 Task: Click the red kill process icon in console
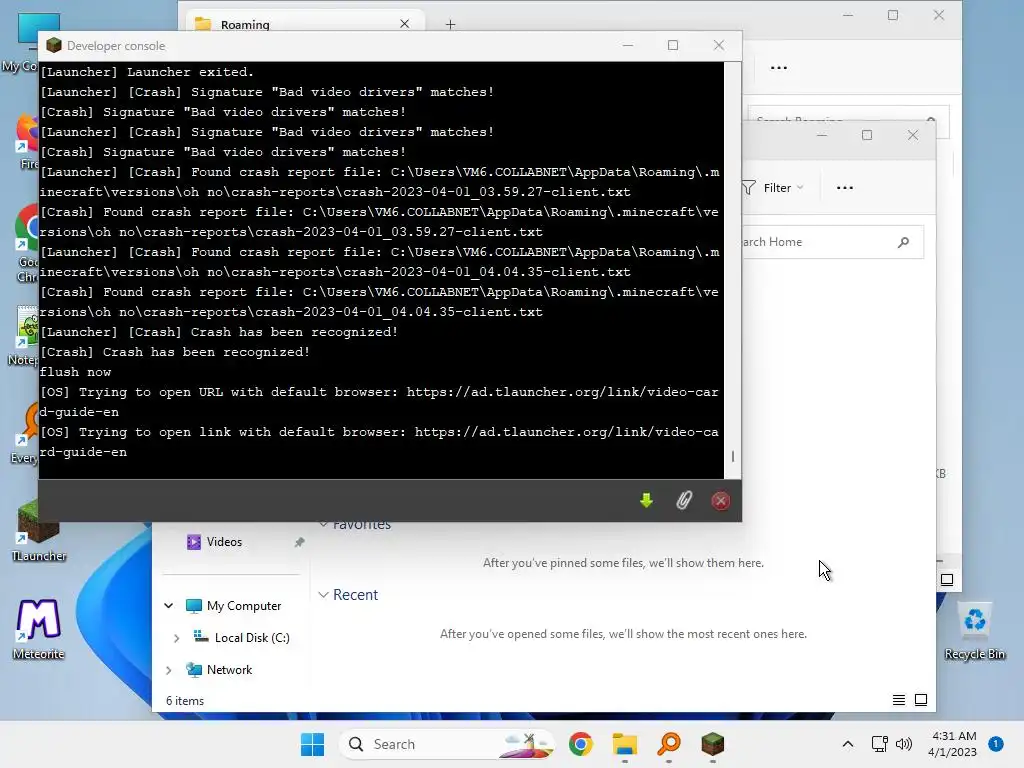pyautogui.click(x=720, y=501)
